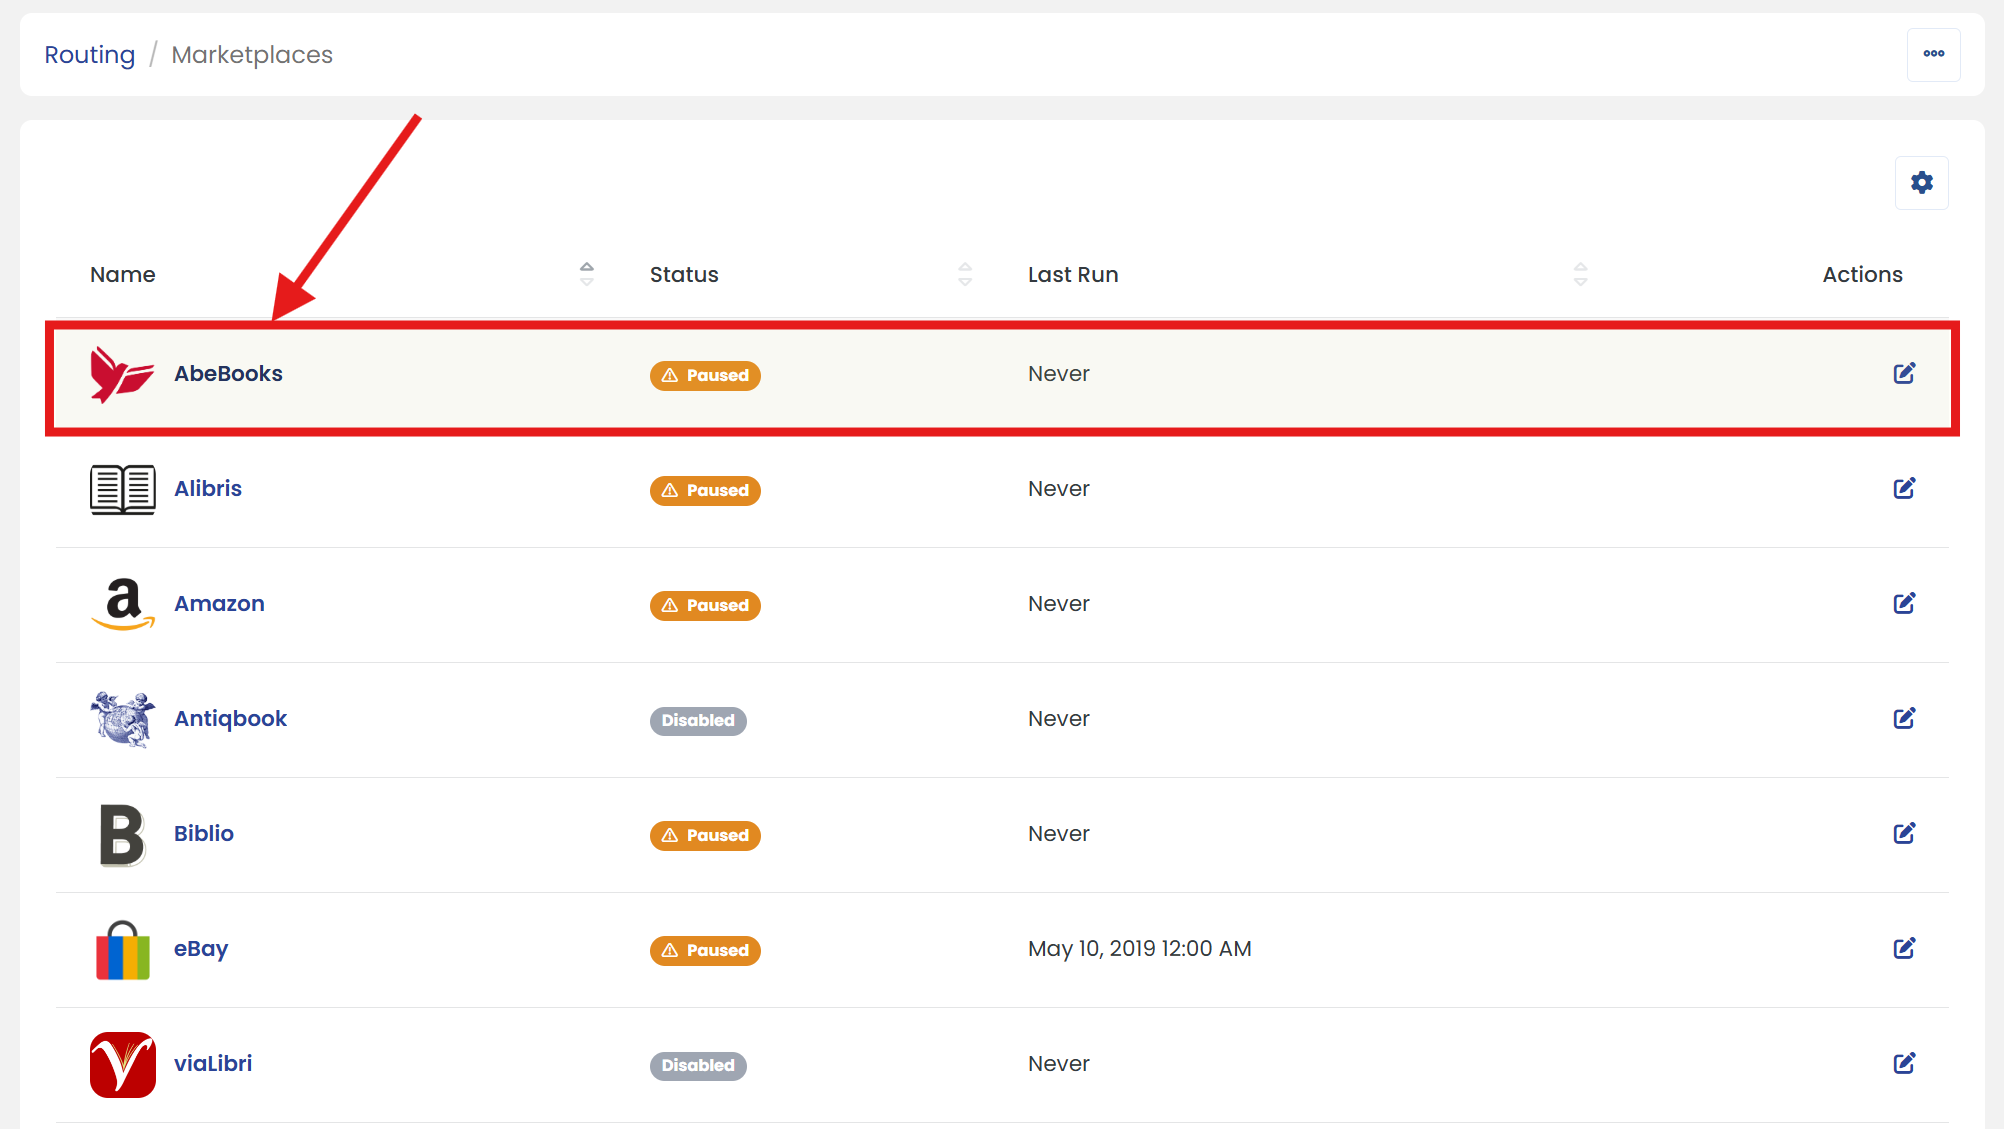Edit the Biblio marketplace
The image size is (2004, 1129).
point(1904,833)
